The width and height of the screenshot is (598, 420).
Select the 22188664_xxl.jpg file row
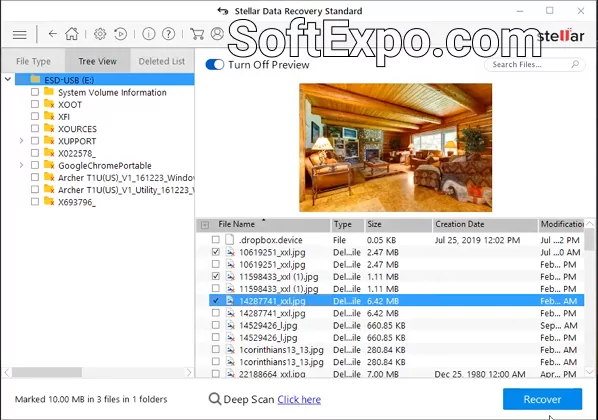tap(397, 374)
